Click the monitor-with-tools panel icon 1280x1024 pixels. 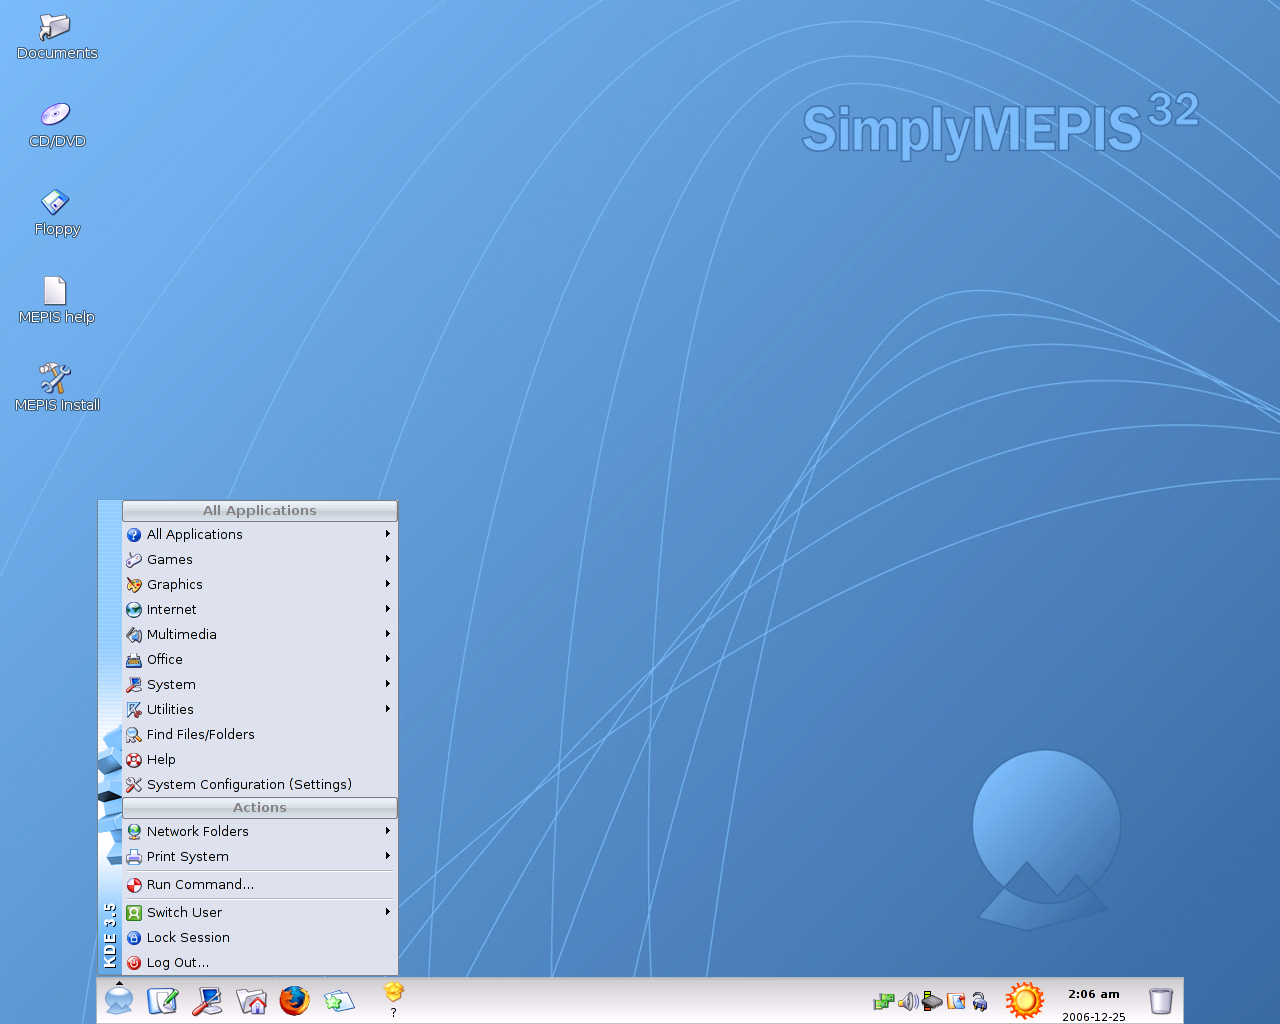207,1000
